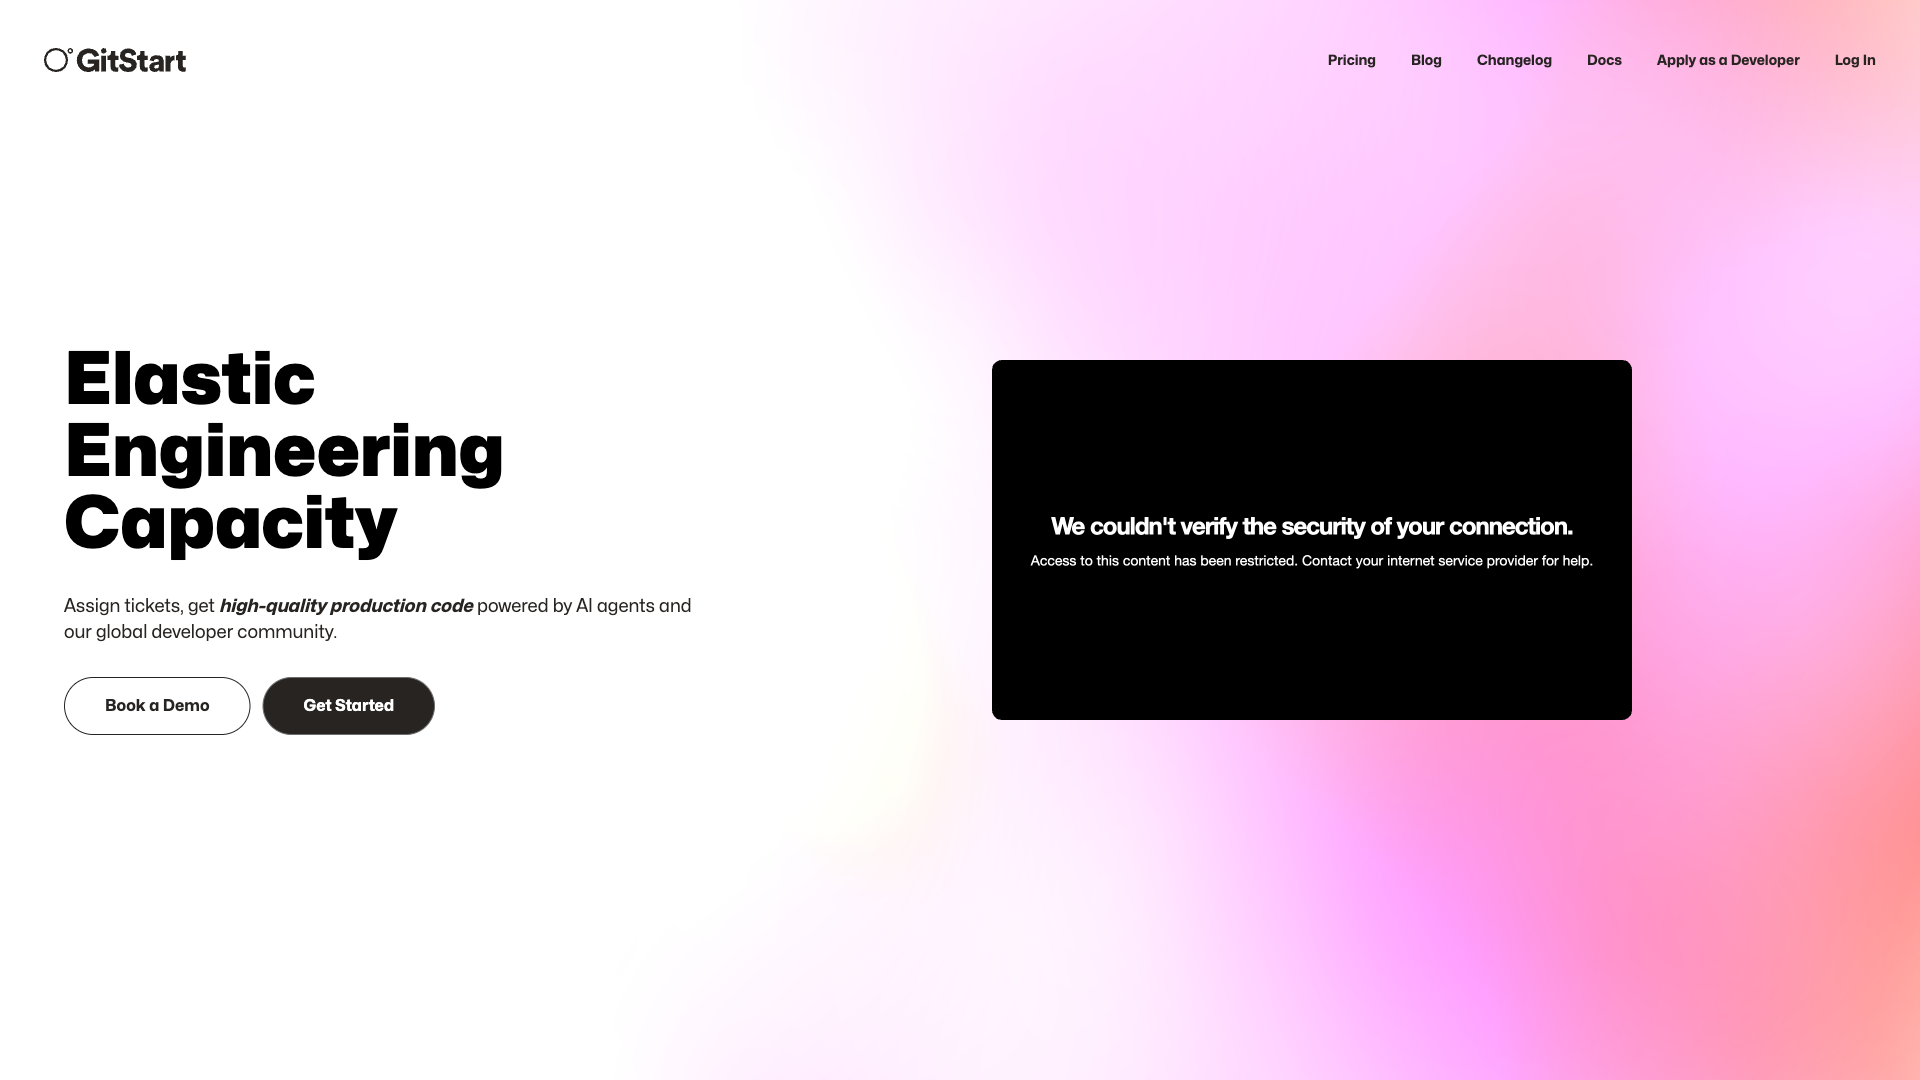Toggle the Changelog navigation item
1920x1080 pixels.
[x=1514, y=59]
